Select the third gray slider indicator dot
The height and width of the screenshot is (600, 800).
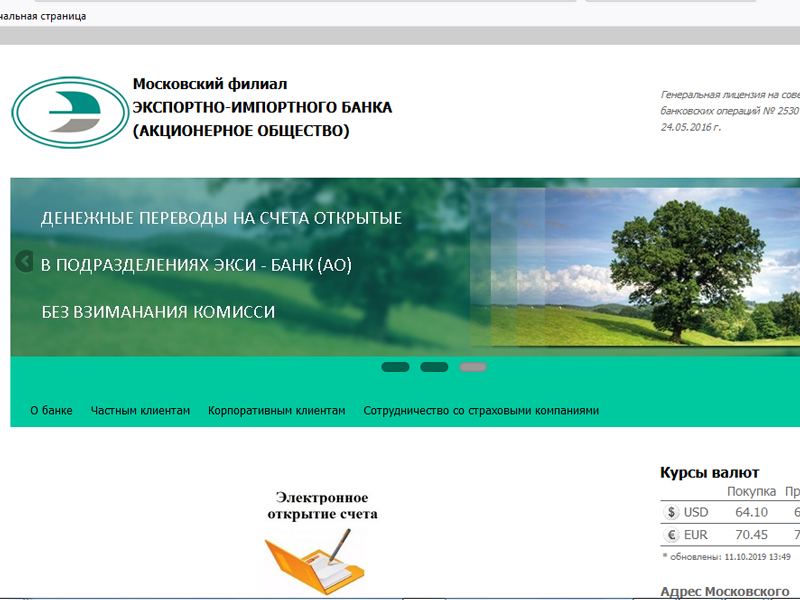click(x=473, y=367)
